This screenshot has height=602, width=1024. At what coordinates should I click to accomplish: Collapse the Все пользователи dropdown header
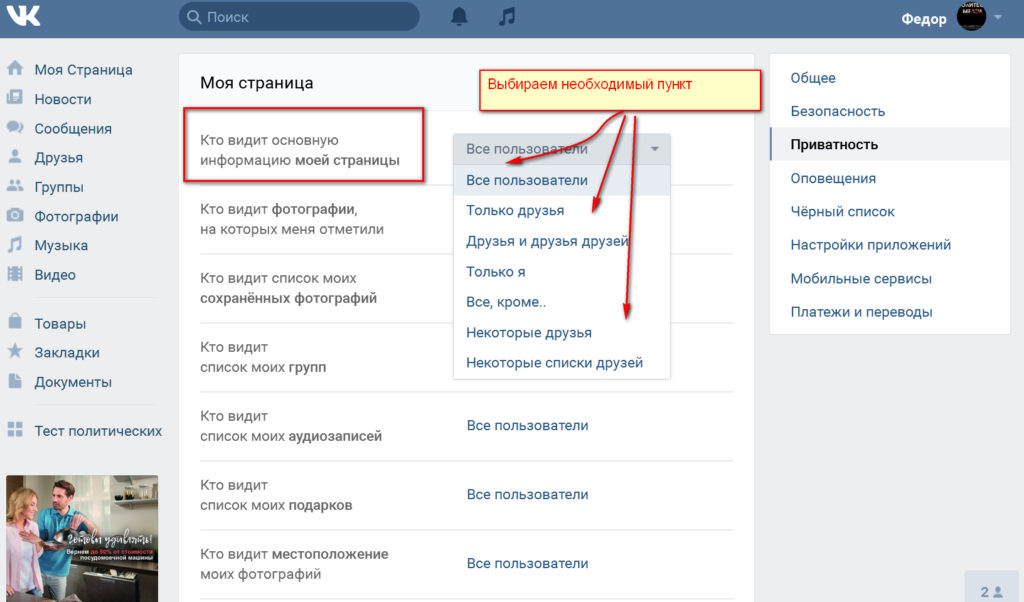click(562, 149)
